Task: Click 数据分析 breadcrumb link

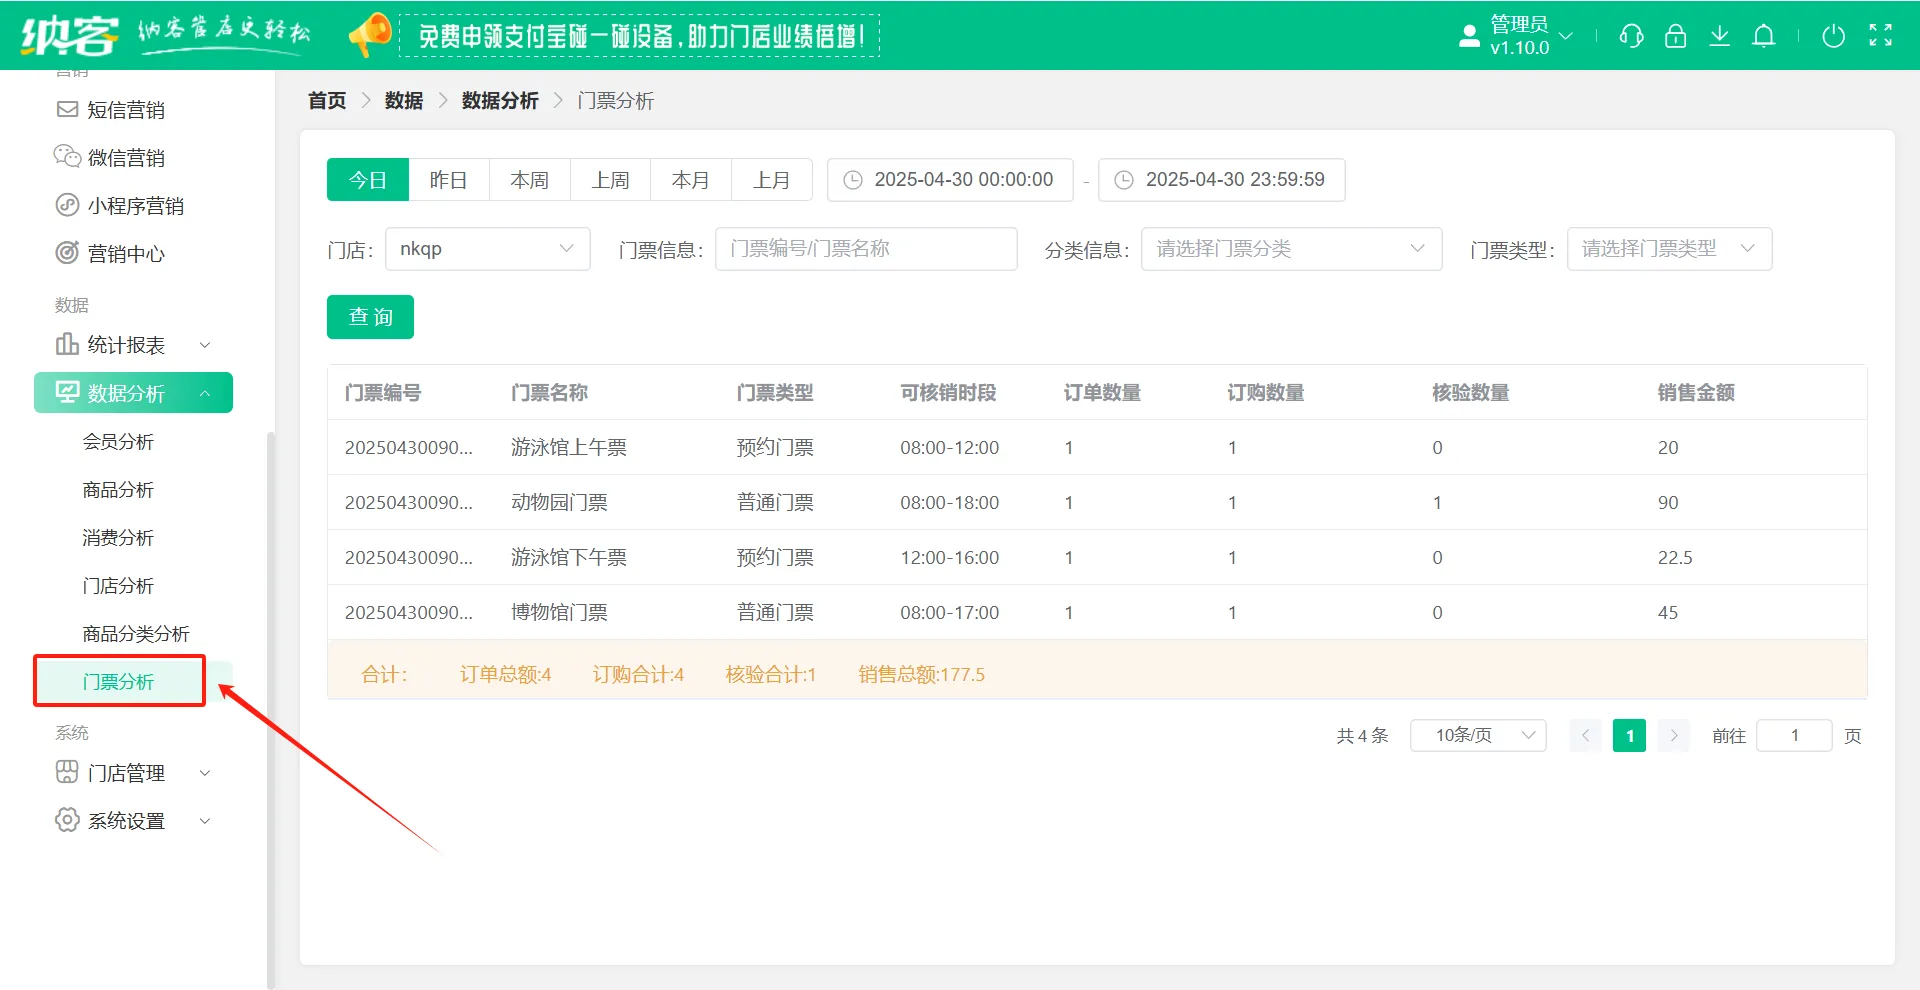Action: point(500,101)
